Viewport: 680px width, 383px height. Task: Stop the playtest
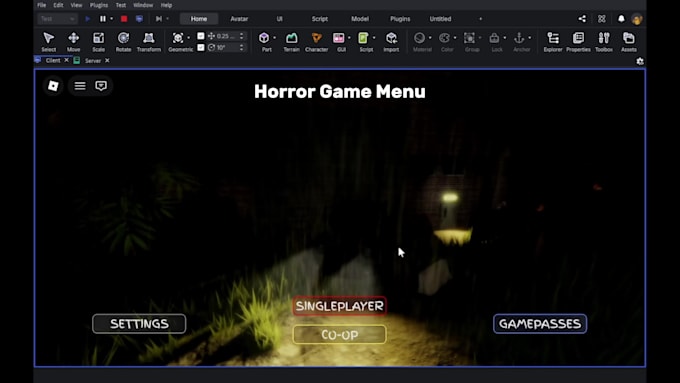coord(124,19)
